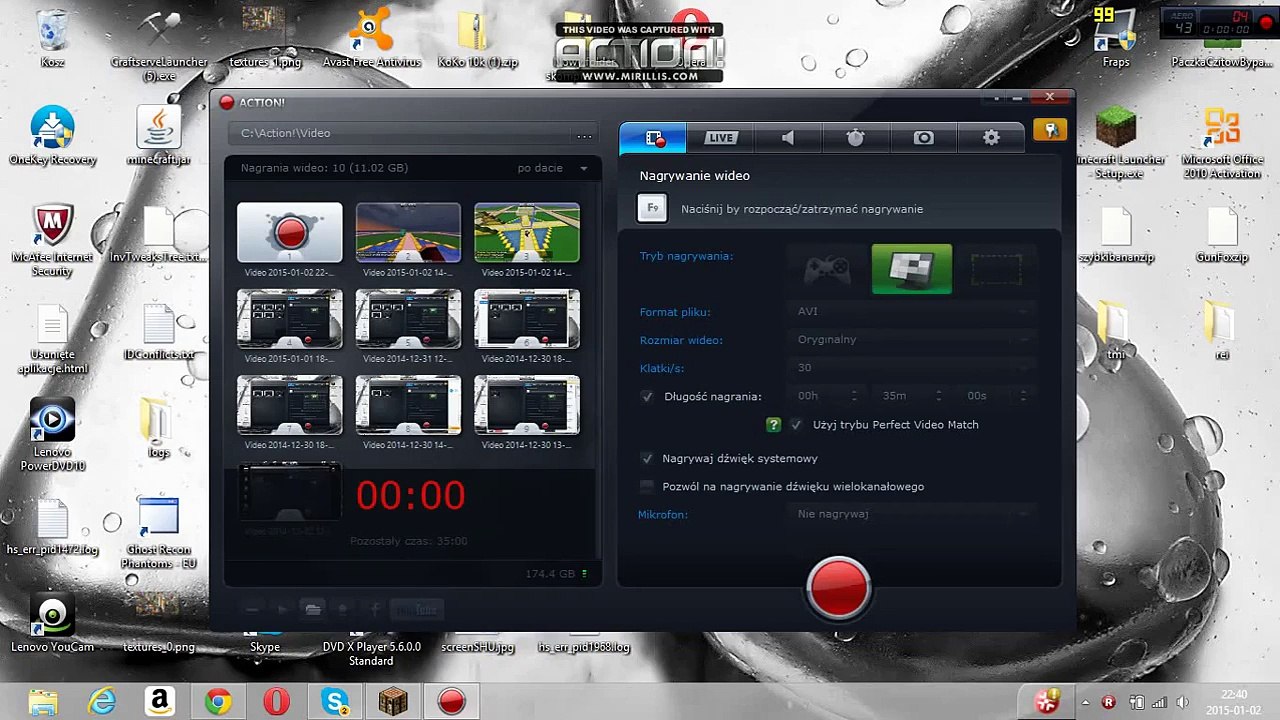Select video thumbnail number 5
Screen dimensions: 1280x720
pyautogui.click(x=409, y=319)
